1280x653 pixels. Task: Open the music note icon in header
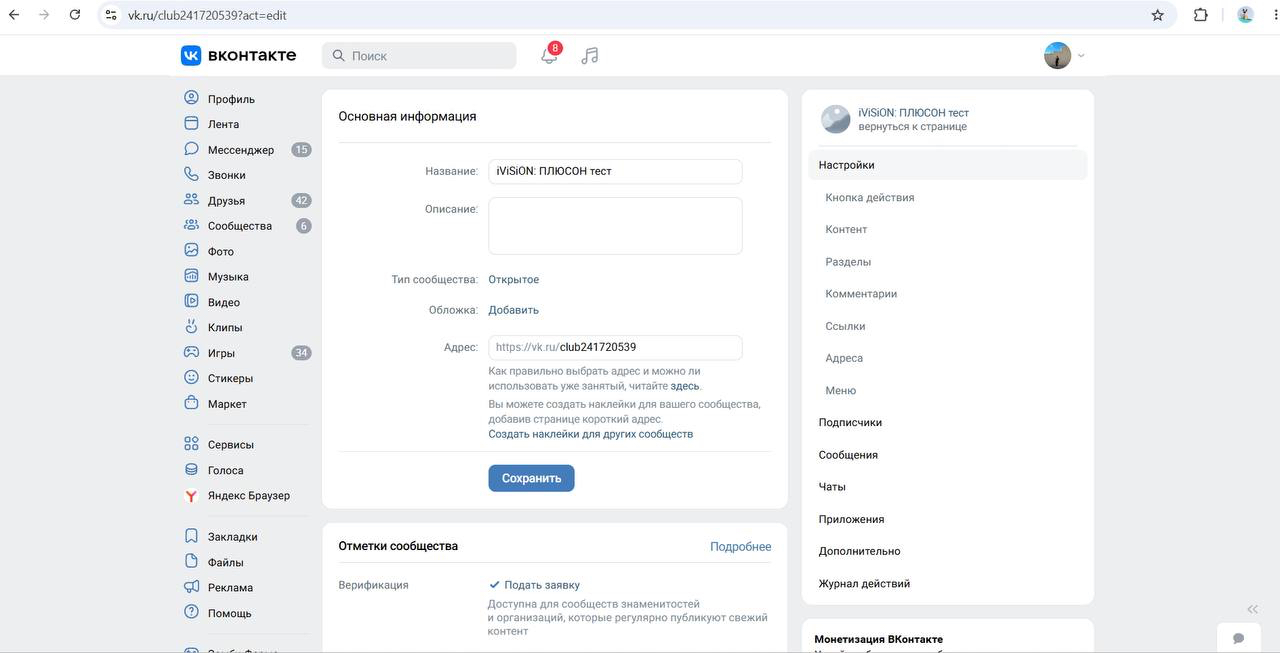tap(590, 56)
